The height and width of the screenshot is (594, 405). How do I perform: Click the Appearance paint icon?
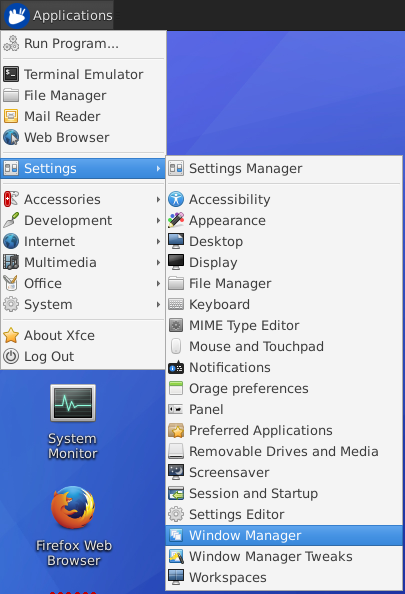tap(176, 220)
